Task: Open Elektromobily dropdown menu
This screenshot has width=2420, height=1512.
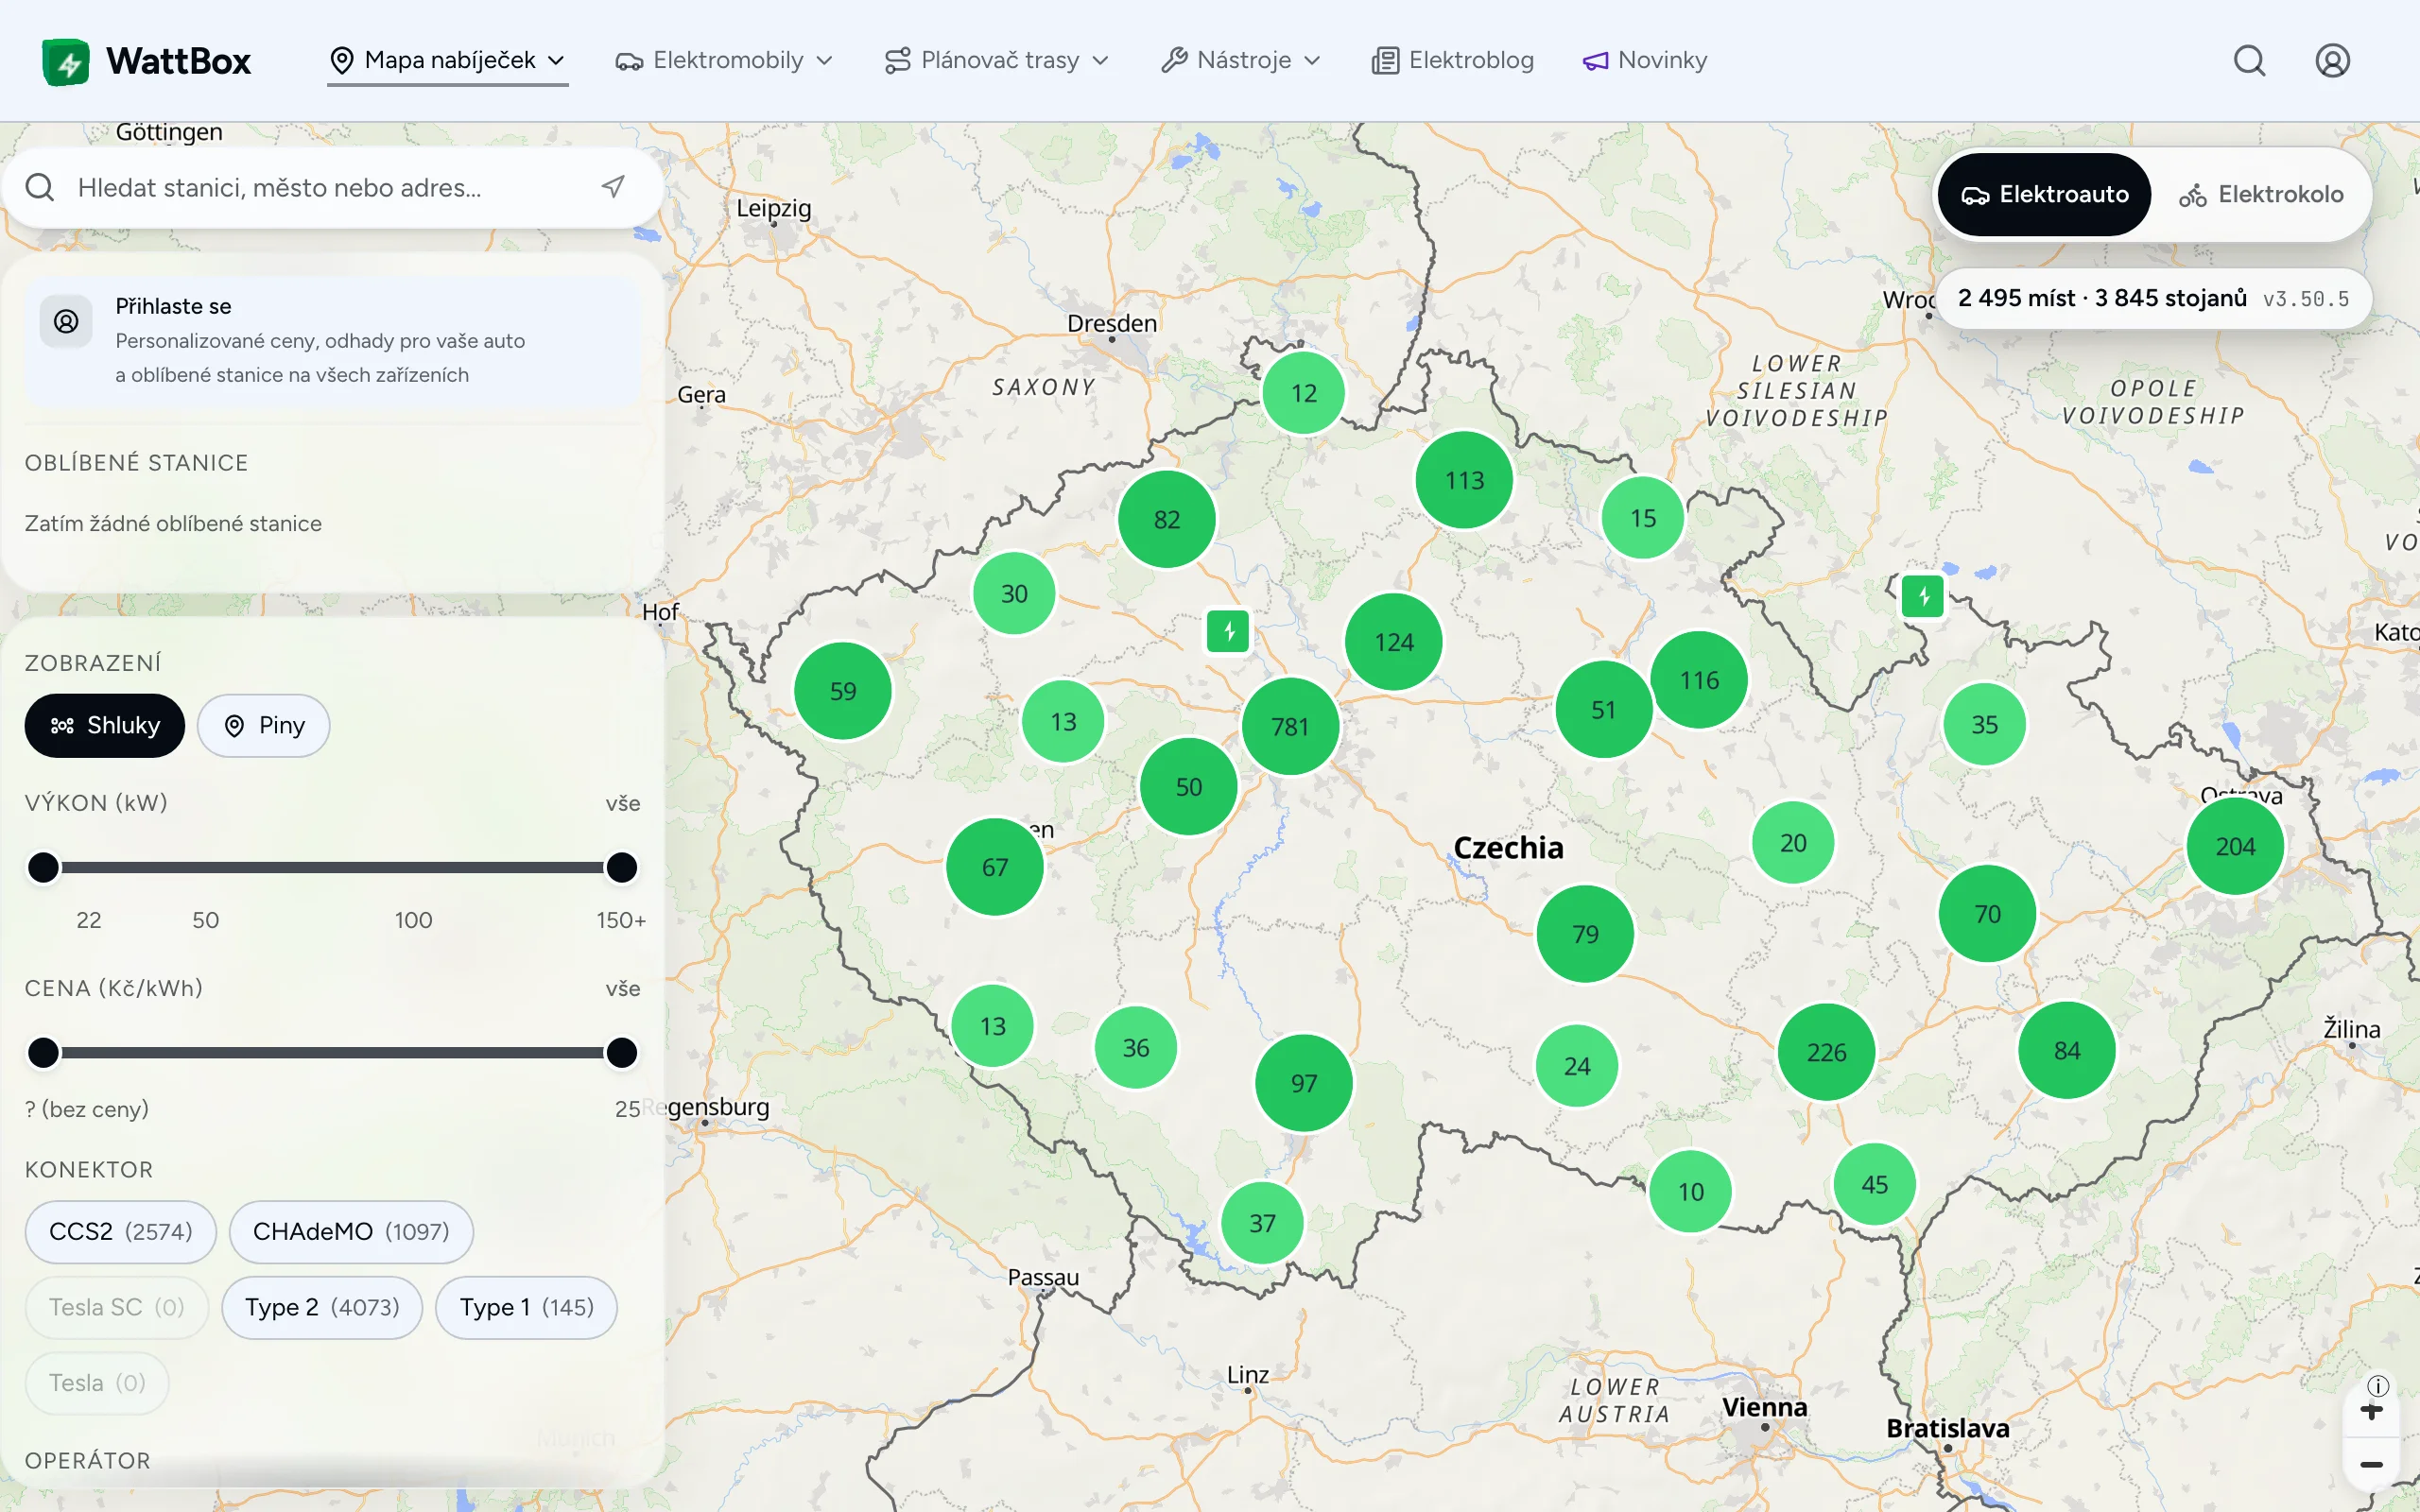Action: point(724,60)
